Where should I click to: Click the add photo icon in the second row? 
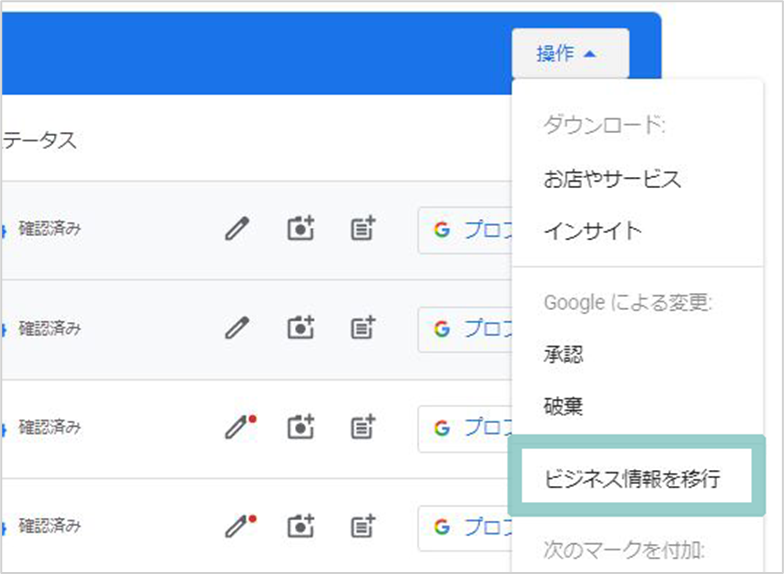(300, 328)
